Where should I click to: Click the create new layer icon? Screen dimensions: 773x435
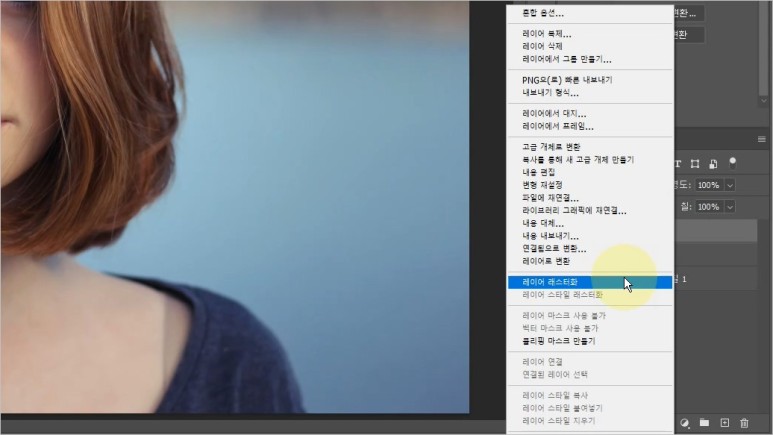pos(725,423)
